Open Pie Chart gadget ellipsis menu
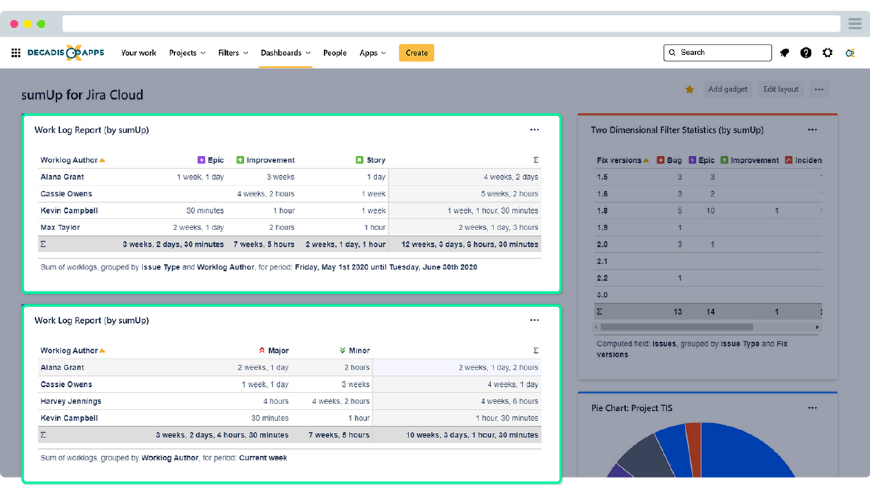870x494 pixels. pyautogui.click(x=812, y=408)
